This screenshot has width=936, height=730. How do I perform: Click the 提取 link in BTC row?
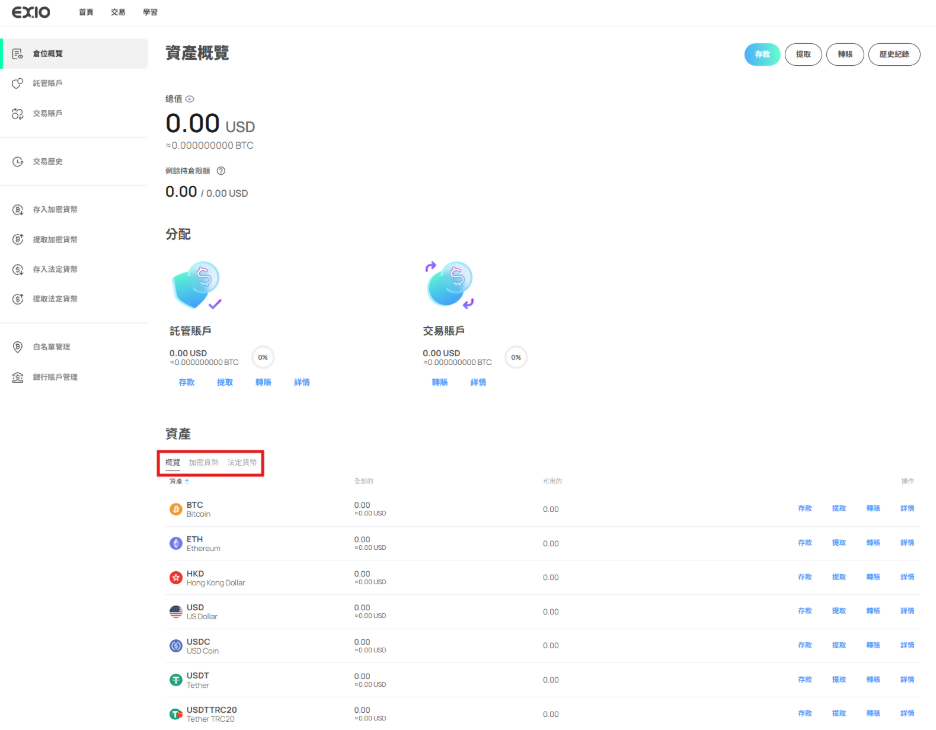click(x=839, y=509)
